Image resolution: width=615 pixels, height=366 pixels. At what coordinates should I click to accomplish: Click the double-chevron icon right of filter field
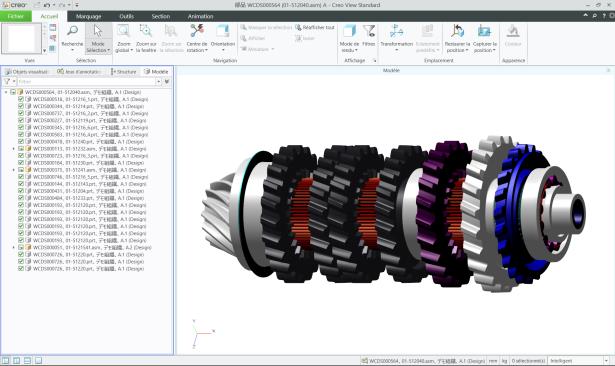pos(167,82)
